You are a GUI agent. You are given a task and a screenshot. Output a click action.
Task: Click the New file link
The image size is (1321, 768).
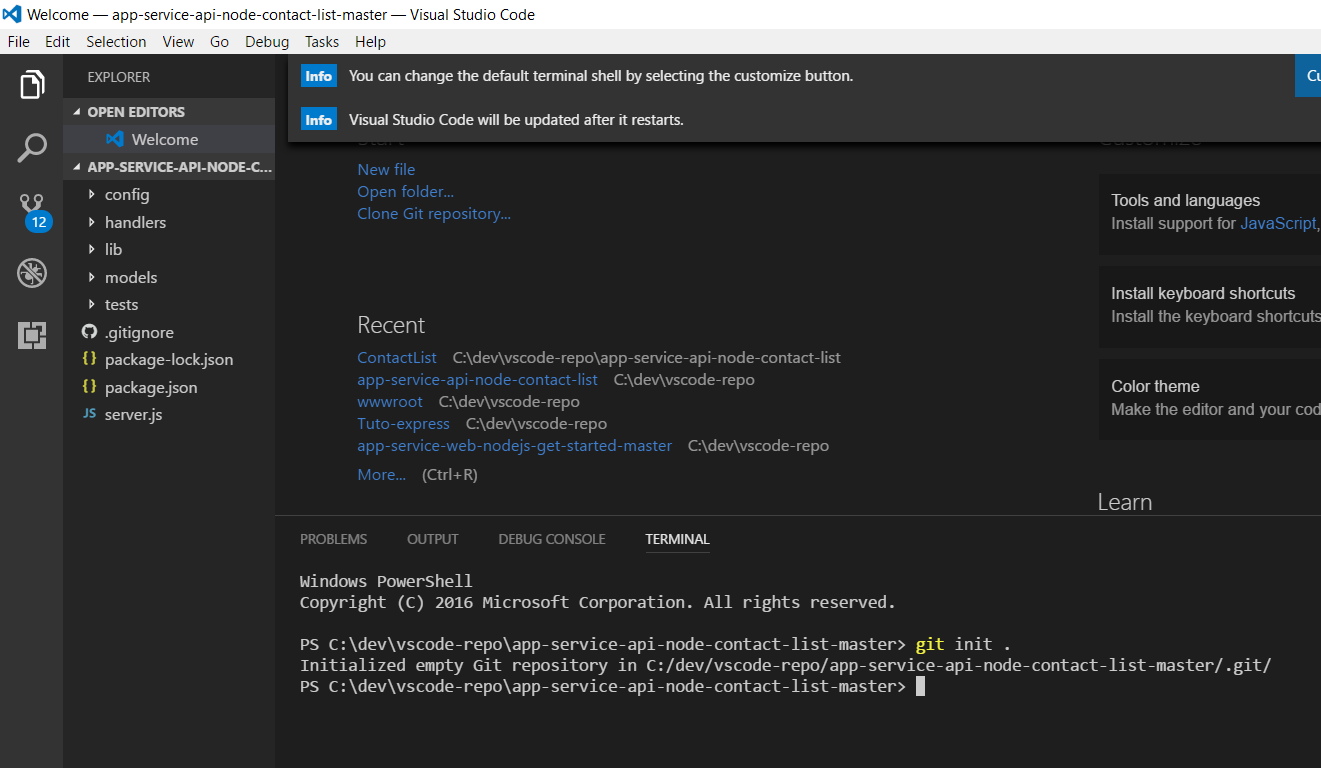386,170
